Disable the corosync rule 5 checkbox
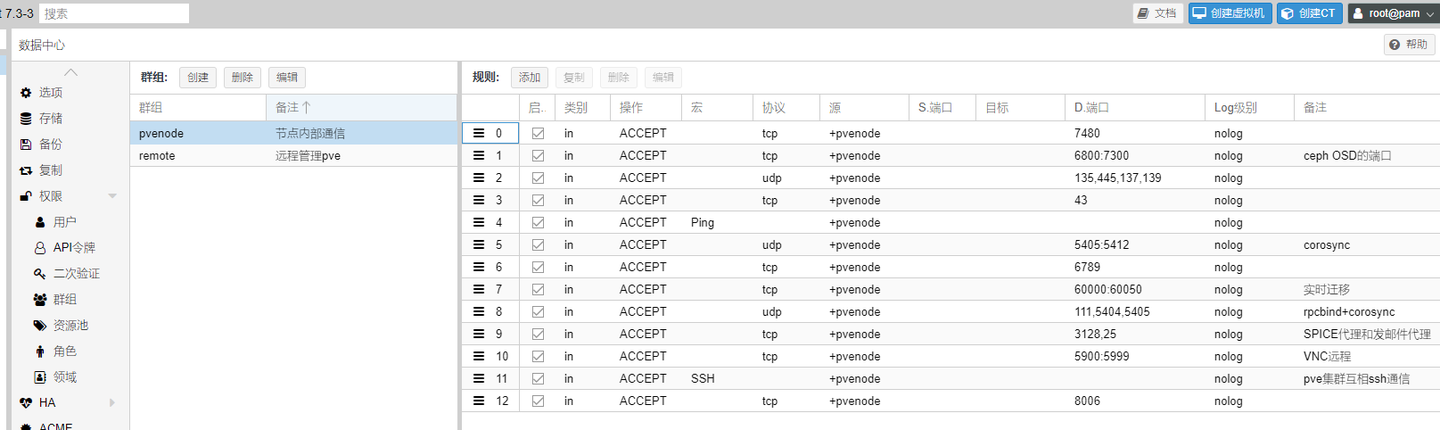The height and width of the screenshot is (430, 1440). pos(538,245)
